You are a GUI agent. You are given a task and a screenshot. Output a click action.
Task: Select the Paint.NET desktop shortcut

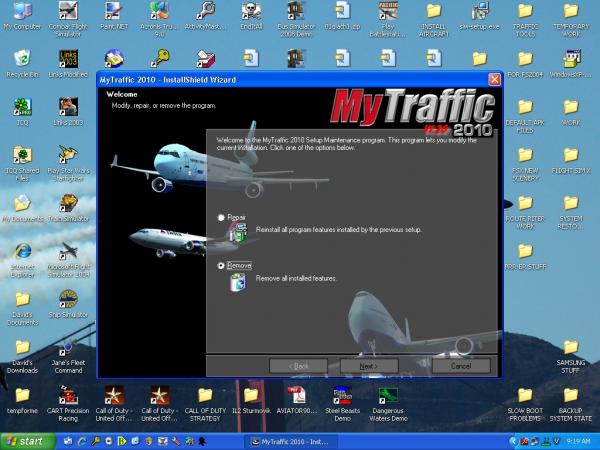114,16
